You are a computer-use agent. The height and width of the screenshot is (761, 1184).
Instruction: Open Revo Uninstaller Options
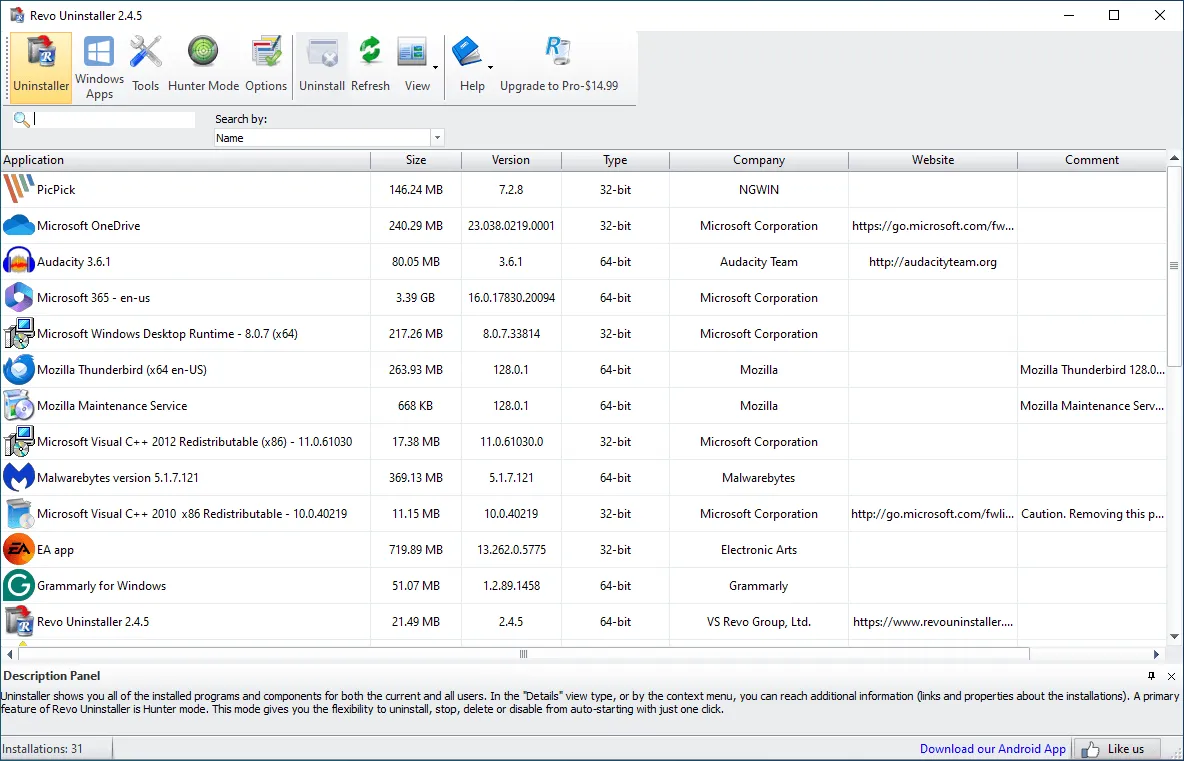click(265, 64)
